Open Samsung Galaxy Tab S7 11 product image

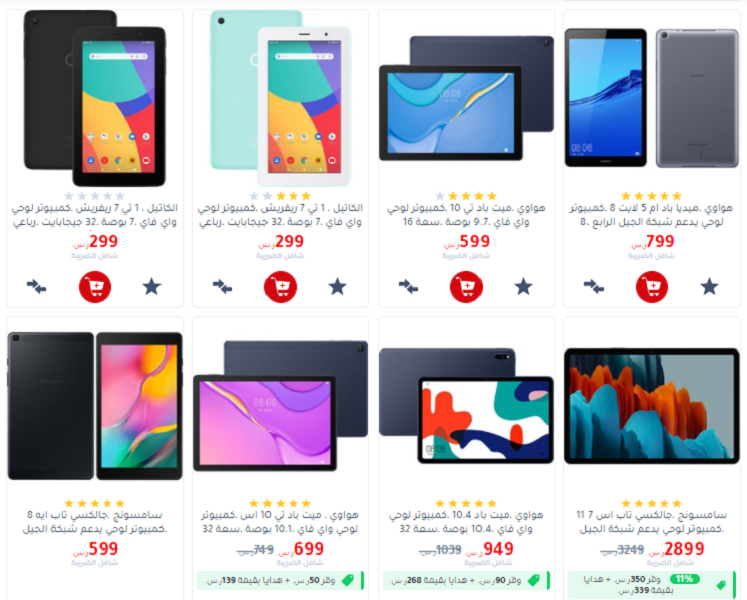coord(652,406)
